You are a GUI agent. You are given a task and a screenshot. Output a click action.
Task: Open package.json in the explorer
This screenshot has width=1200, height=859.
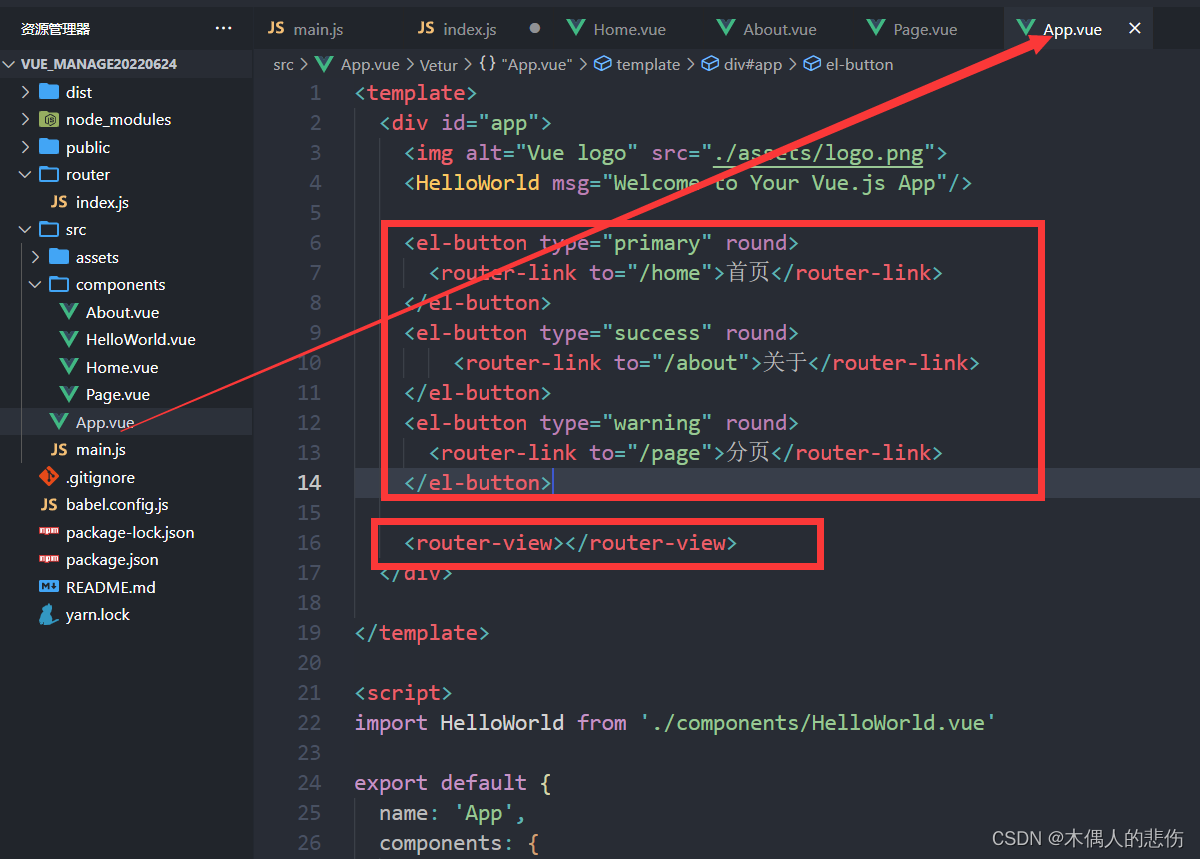click(x=112, y=559)
